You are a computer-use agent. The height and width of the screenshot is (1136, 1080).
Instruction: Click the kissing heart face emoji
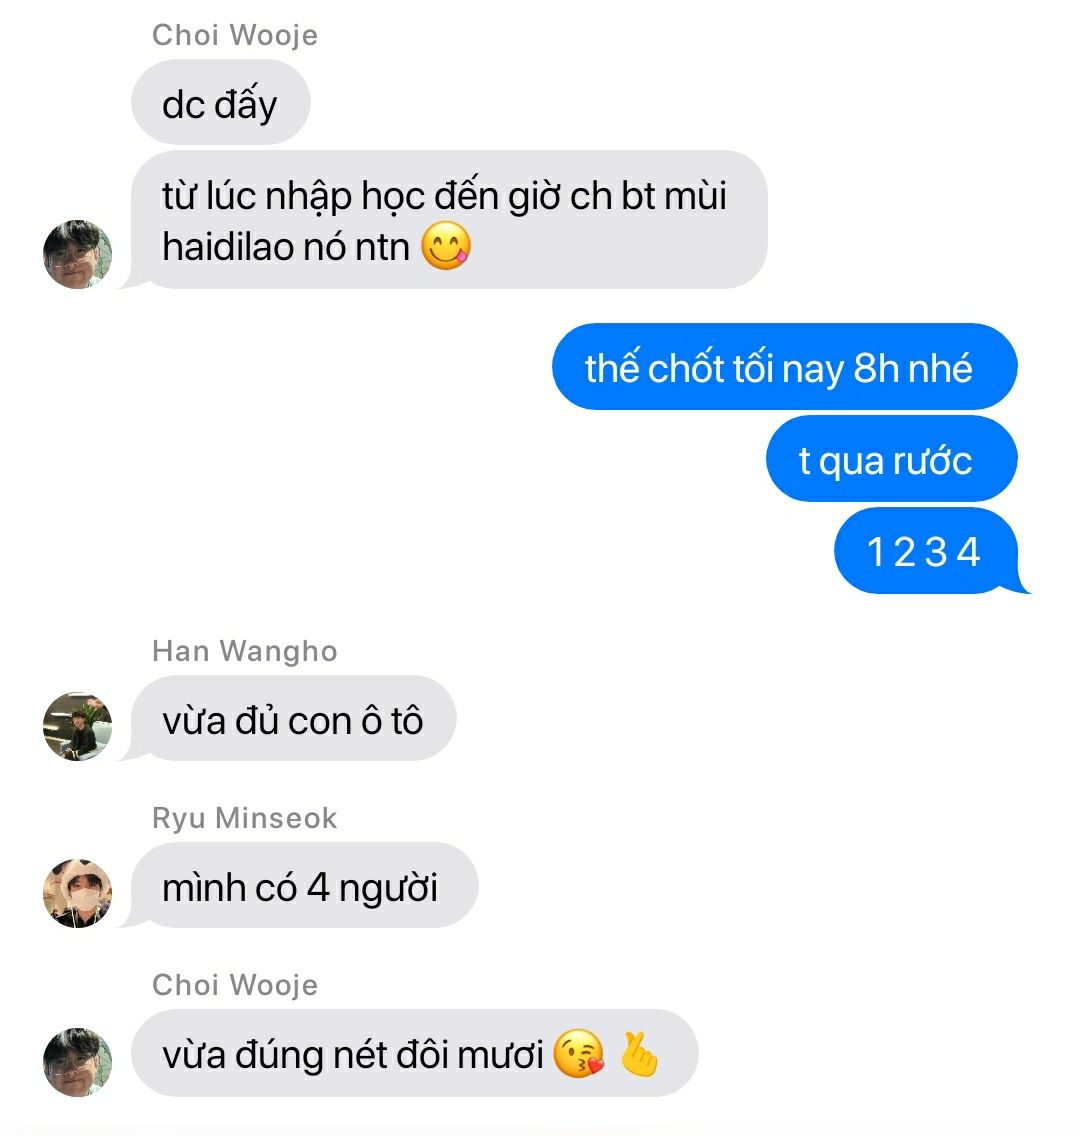579,1053
